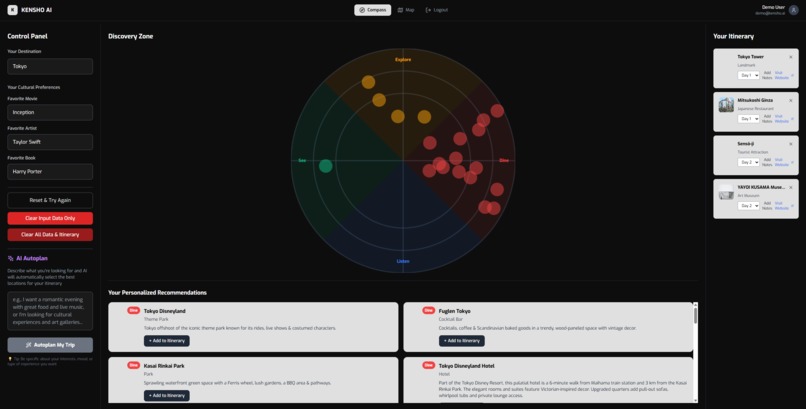Open the day dropdown for Mitsukoshi Ginza
Image resolution: width=806 pixels, height=409 pixels.
click(748, 119)
